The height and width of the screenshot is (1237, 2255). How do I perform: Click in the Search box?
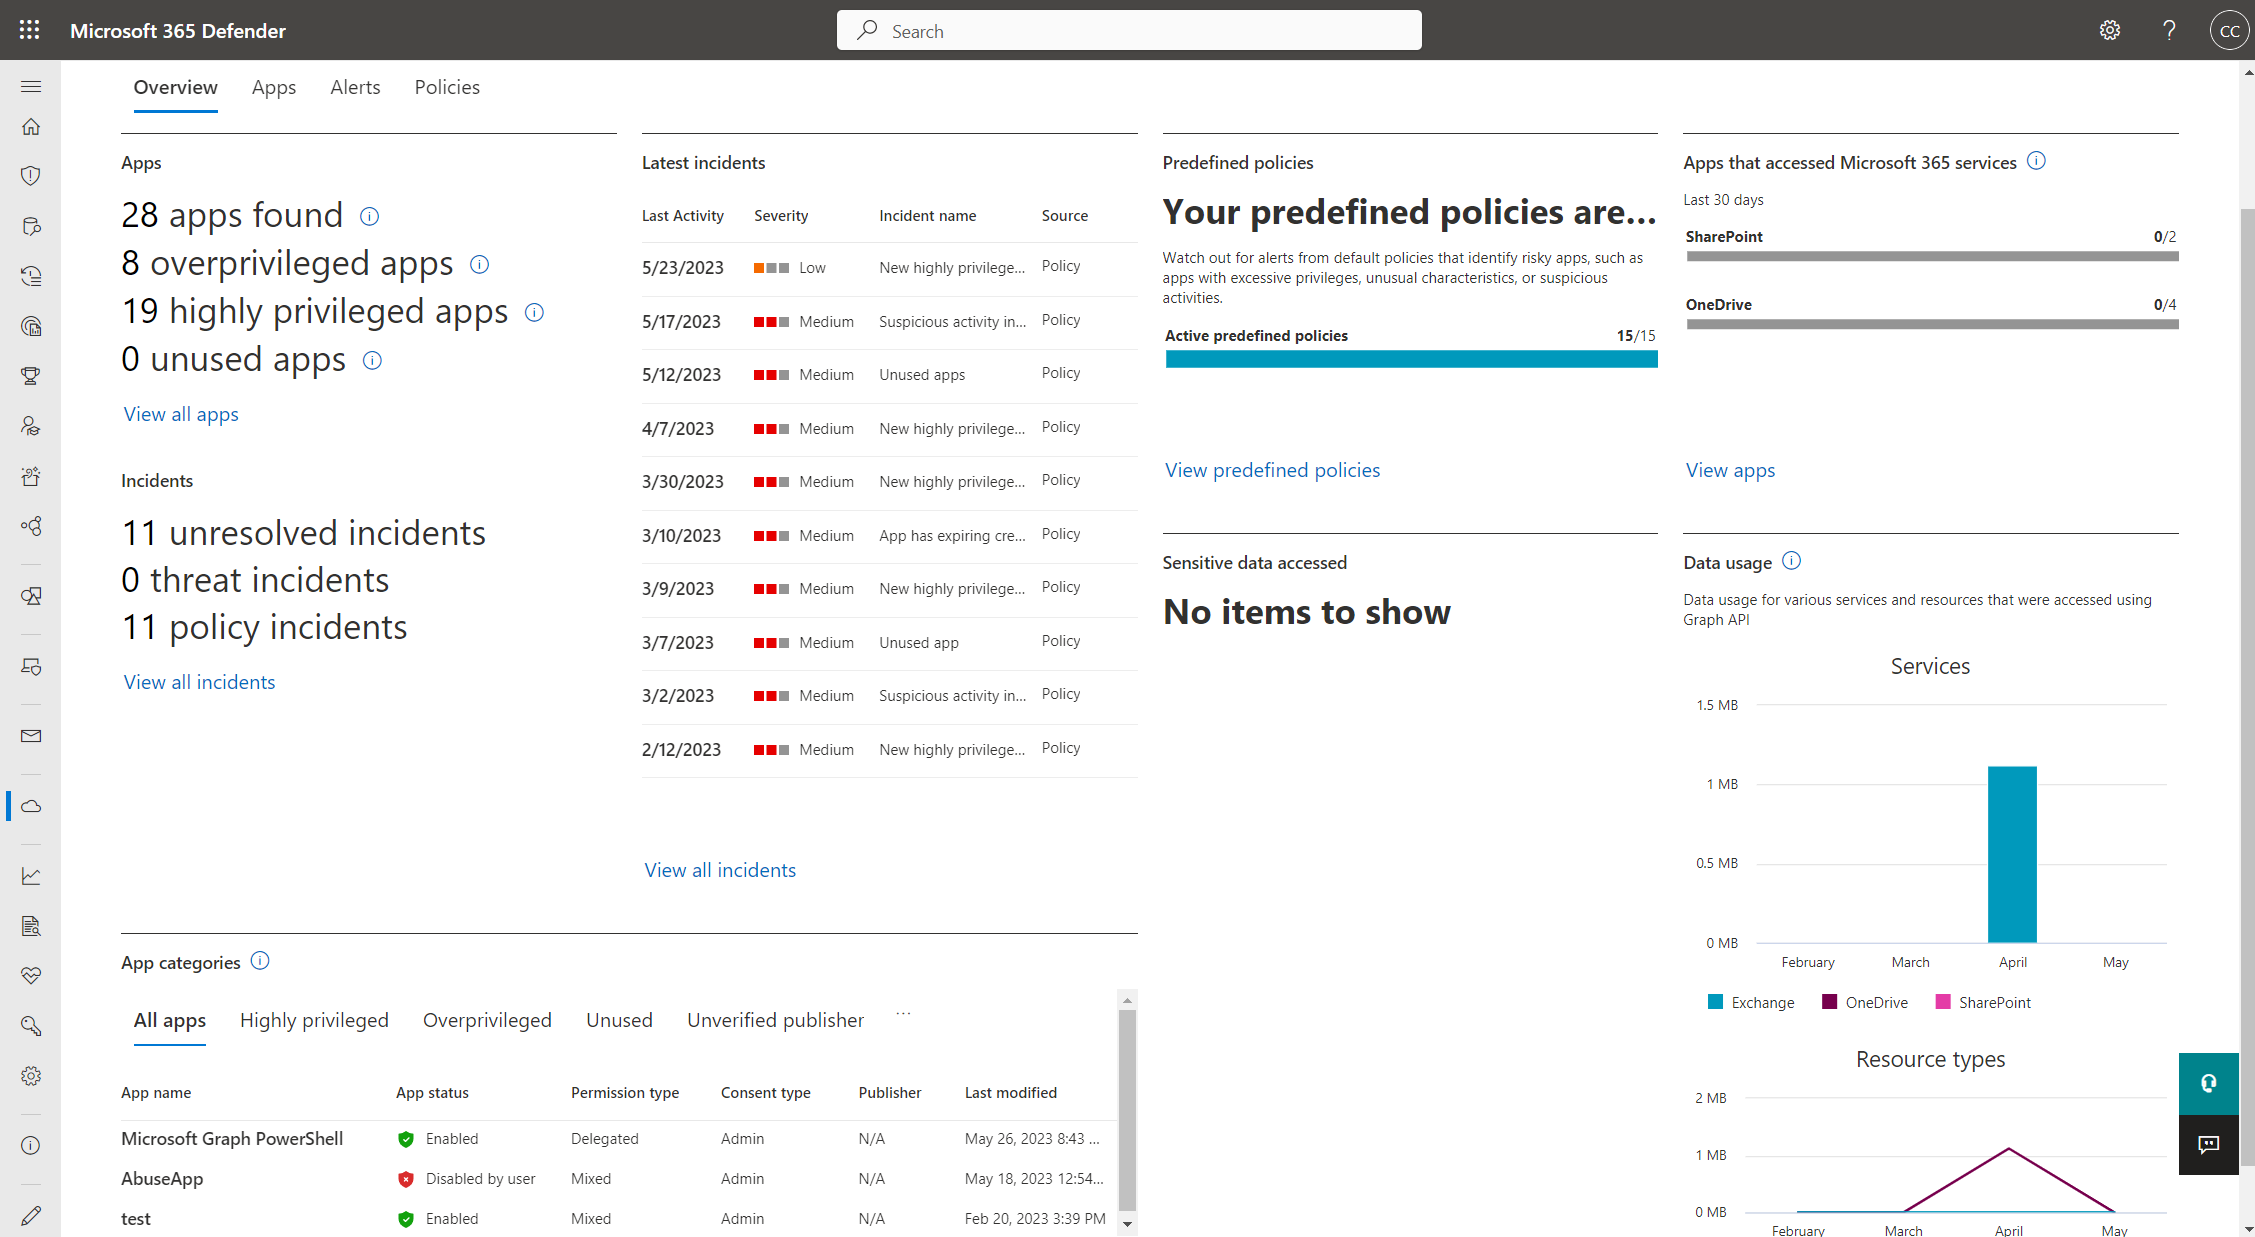[x=1129, y=30]
